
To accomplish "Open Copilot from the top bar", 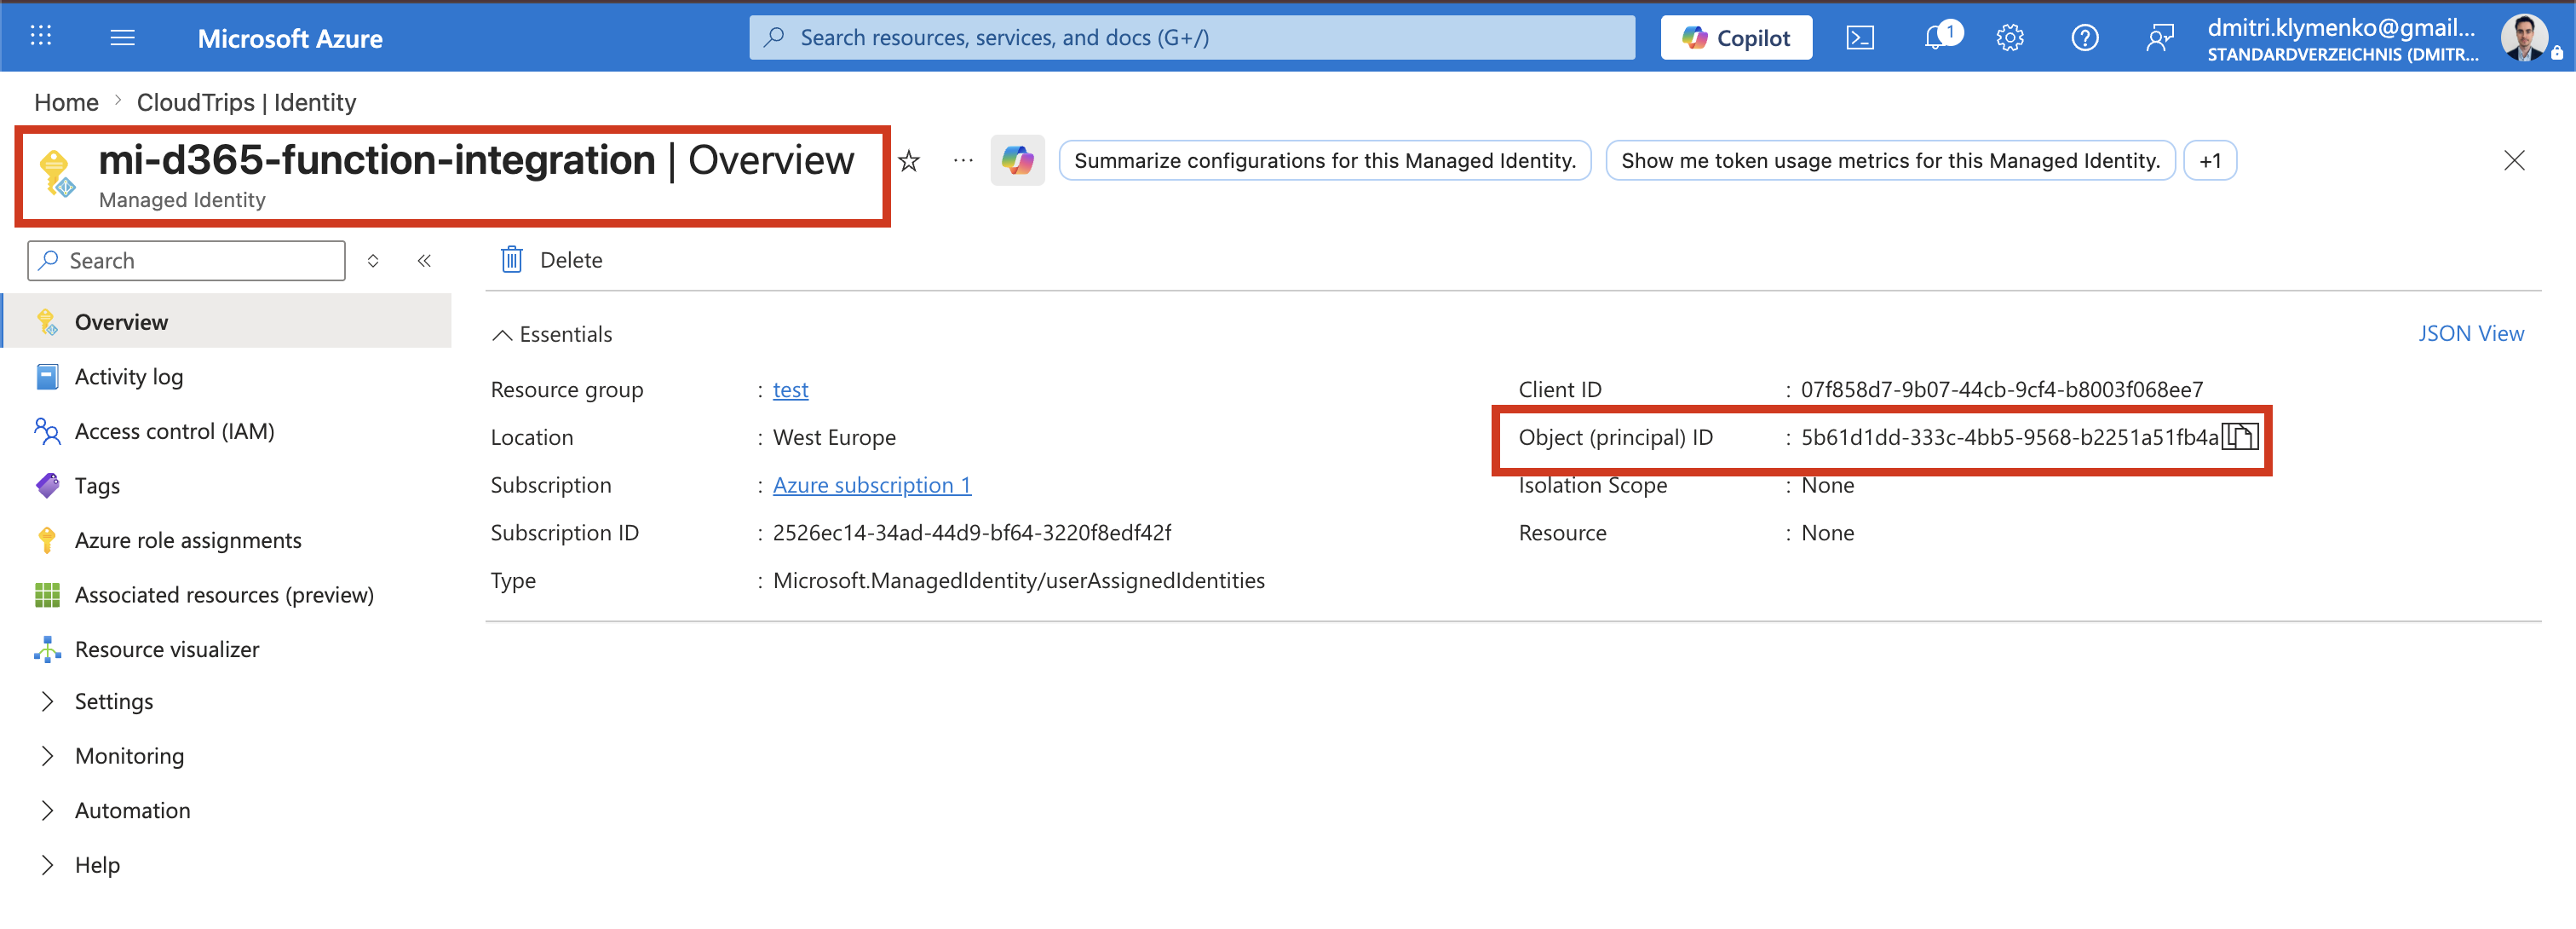I will pyautogui.click(x=1736, y=38).
